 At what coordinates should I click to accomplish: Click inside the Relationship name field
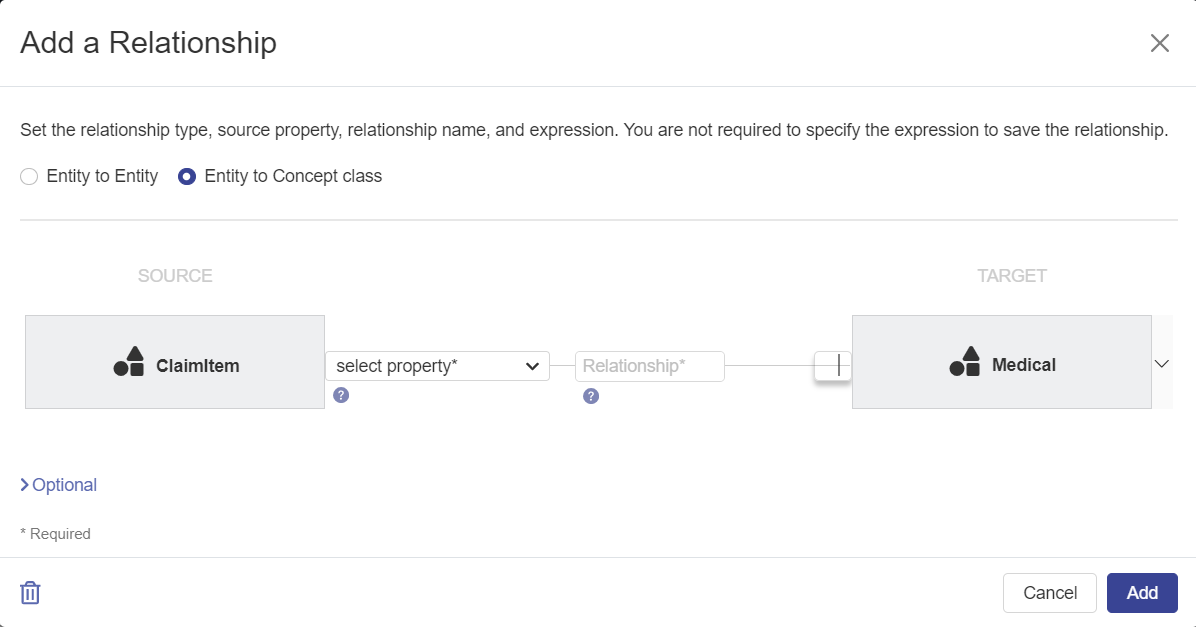point(649,366)
